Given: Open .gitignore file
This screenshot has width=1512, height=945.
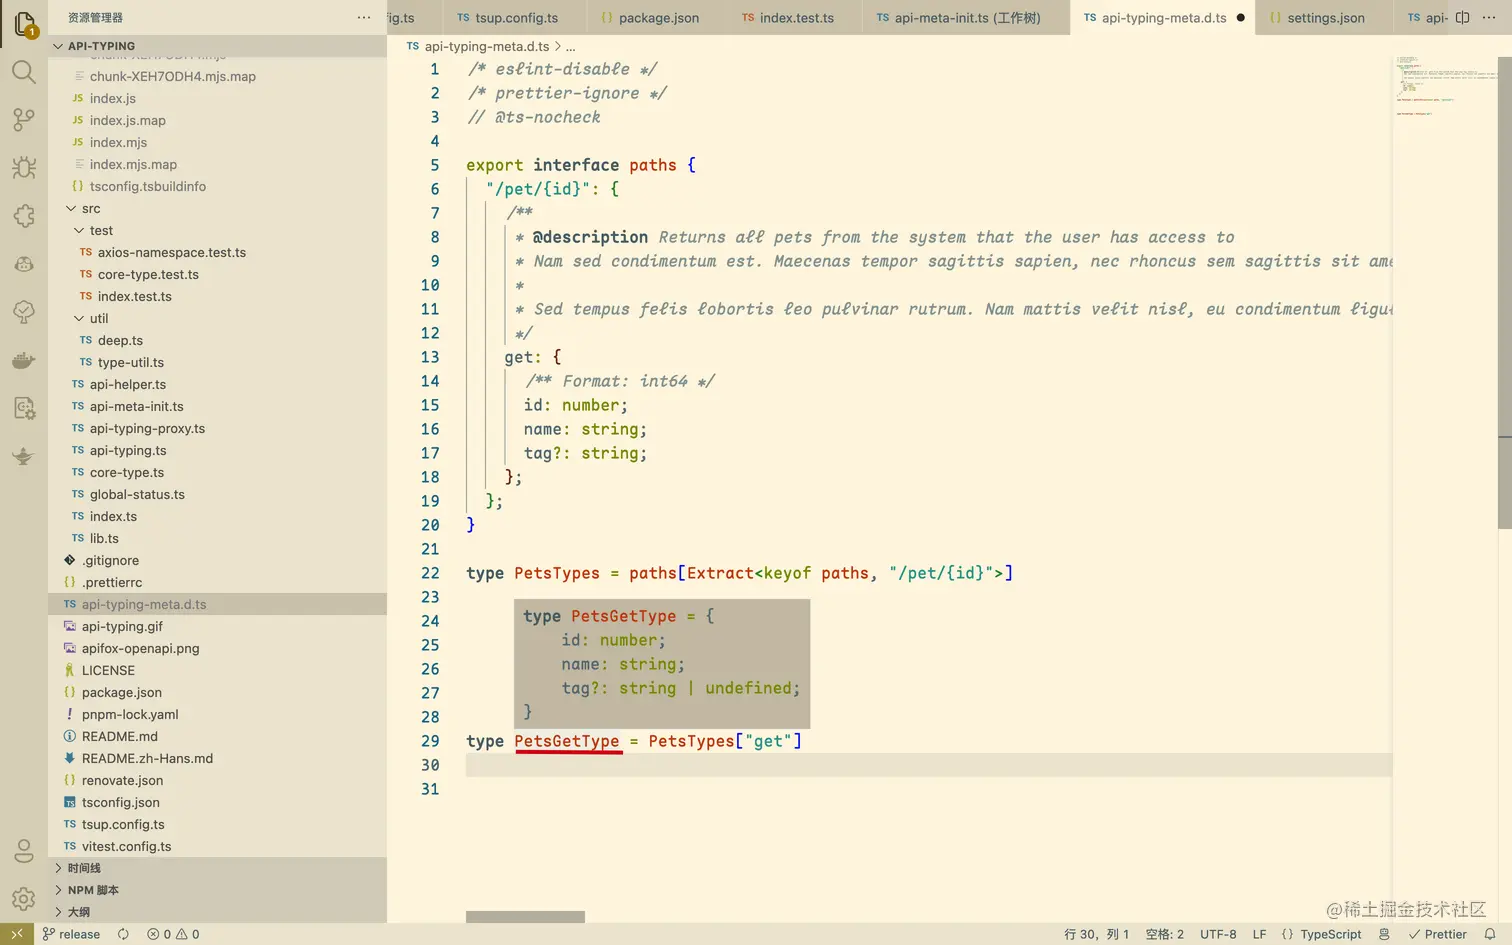Looking at the screenshot, I should pyautogui.click(x=217, y=560).
